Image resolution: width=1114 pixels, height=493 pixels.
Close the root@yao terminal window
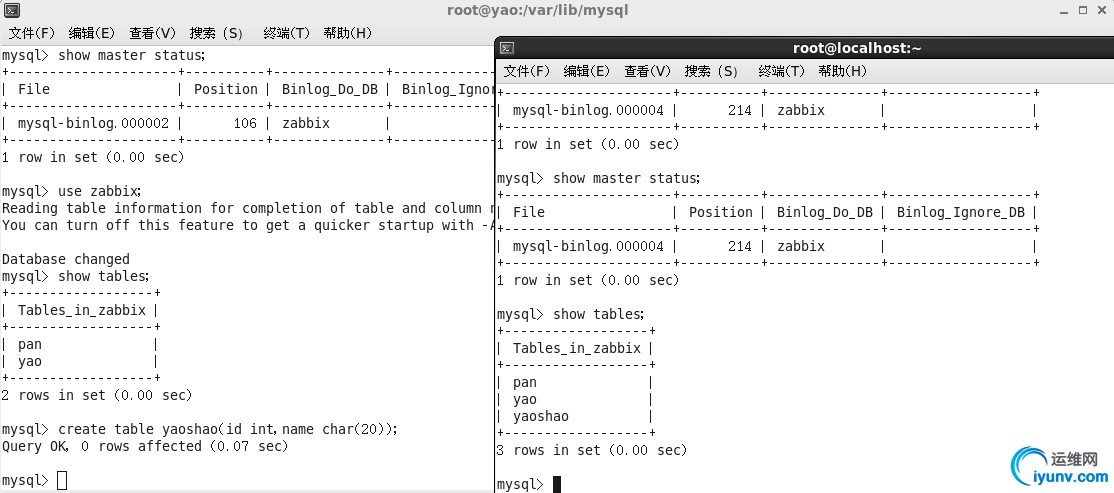click(1102, 10)
